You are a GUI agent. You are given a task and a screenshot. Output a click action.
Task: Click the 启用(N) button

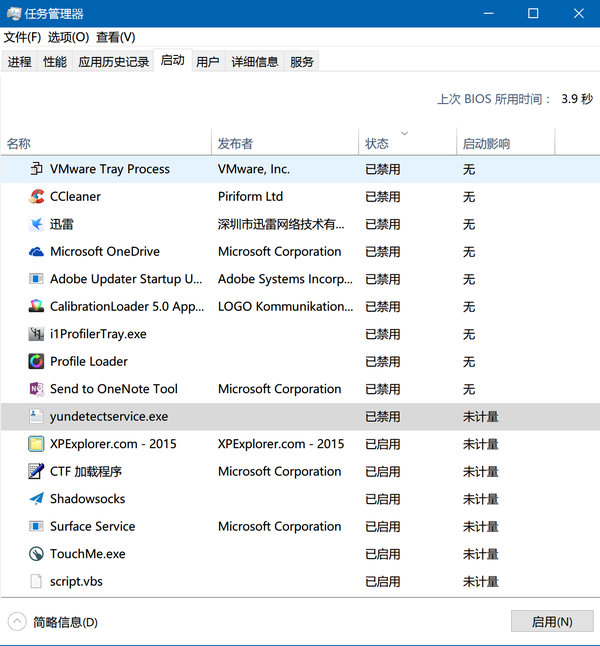[552, 621]
